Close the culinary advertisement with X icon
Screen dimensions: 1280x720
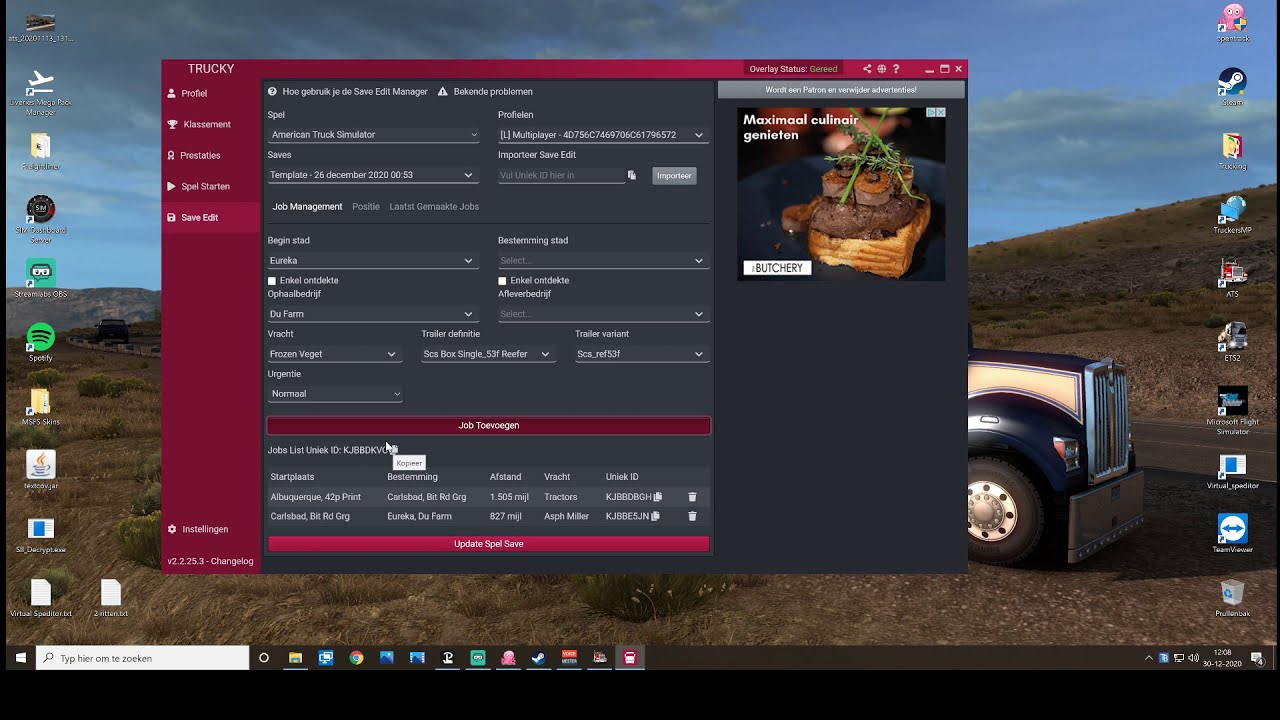pyautogui.click(x=940, y=113)
